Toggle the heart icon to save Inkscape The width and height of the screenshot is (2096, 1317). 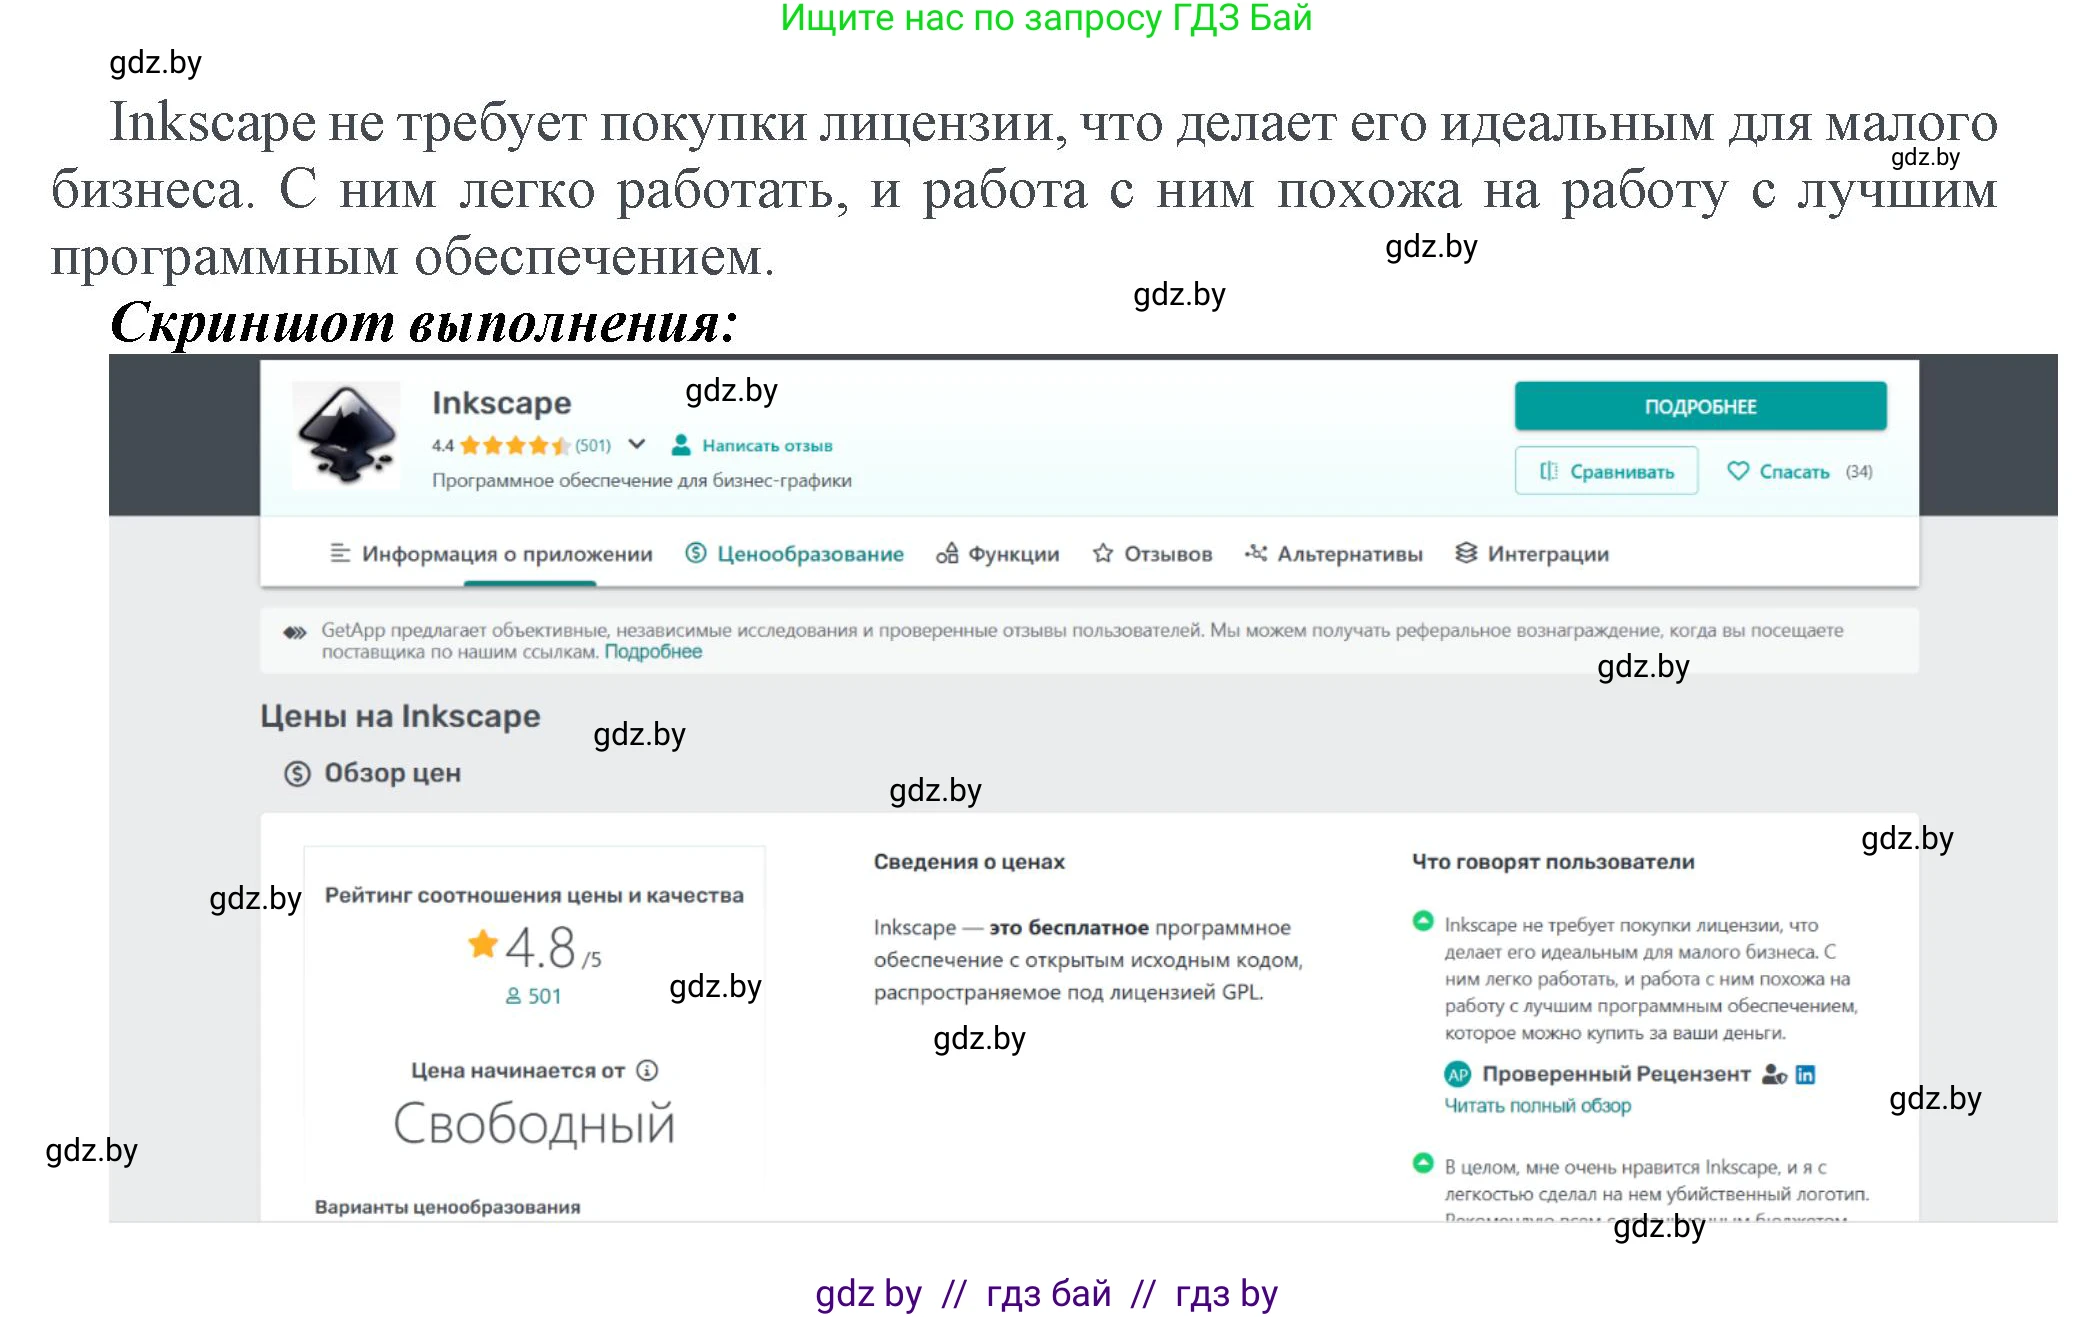pyautogui.click(x=1737, y=470)
